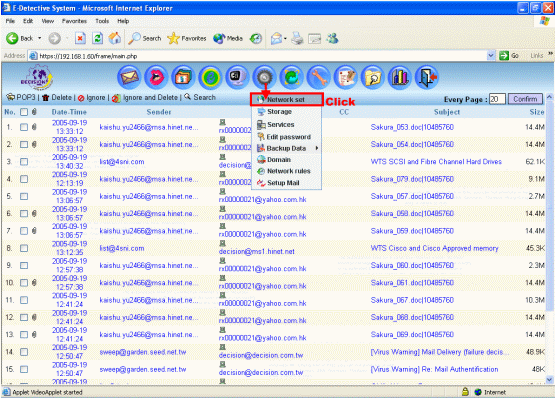Click the Ignore and Delete link

[145, 97]
